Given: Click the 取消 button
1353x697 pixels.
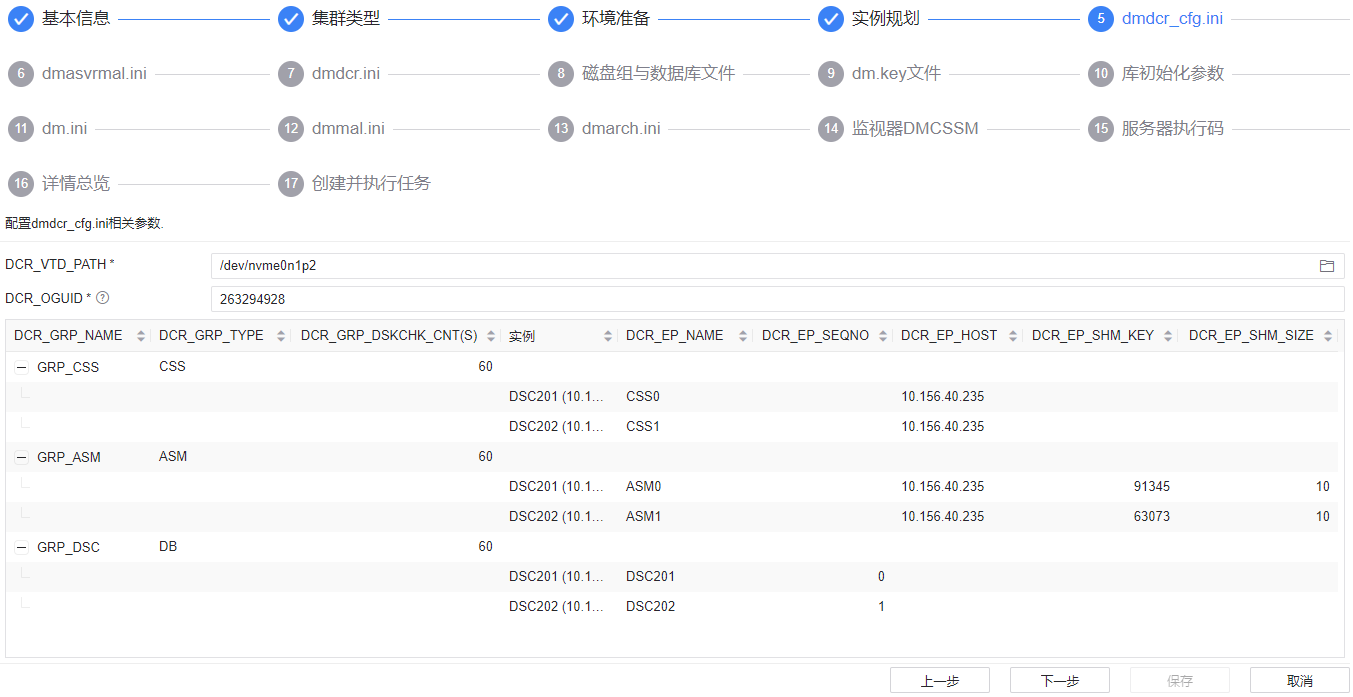Looking at the screenshot, I should 1300,680.
